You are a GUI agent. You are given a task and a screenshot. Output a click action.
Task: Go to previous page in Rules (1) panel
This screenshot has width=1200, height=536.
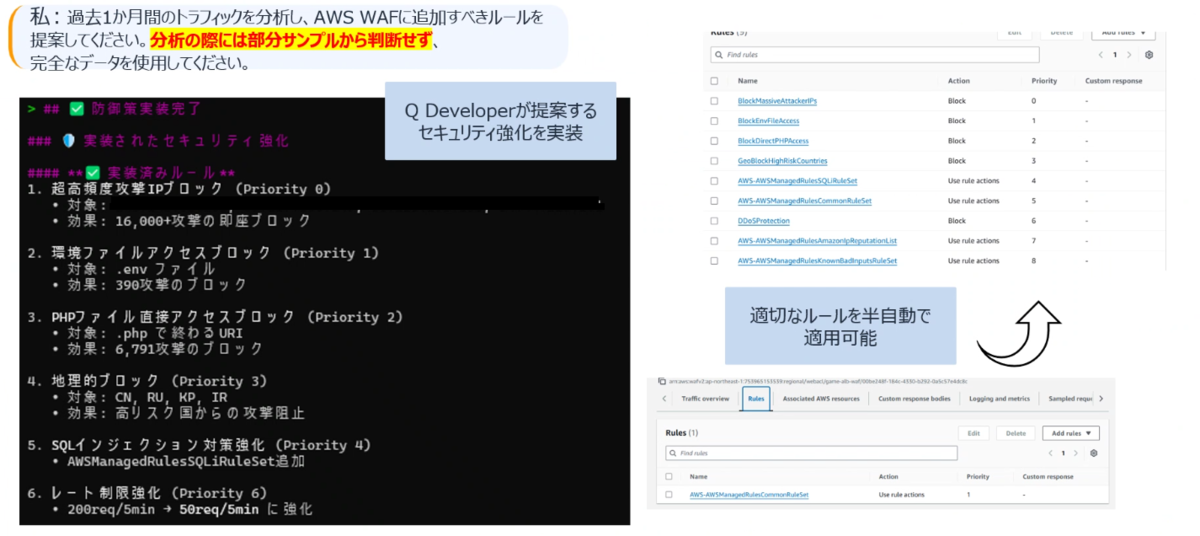click(x=1051, y=453)
